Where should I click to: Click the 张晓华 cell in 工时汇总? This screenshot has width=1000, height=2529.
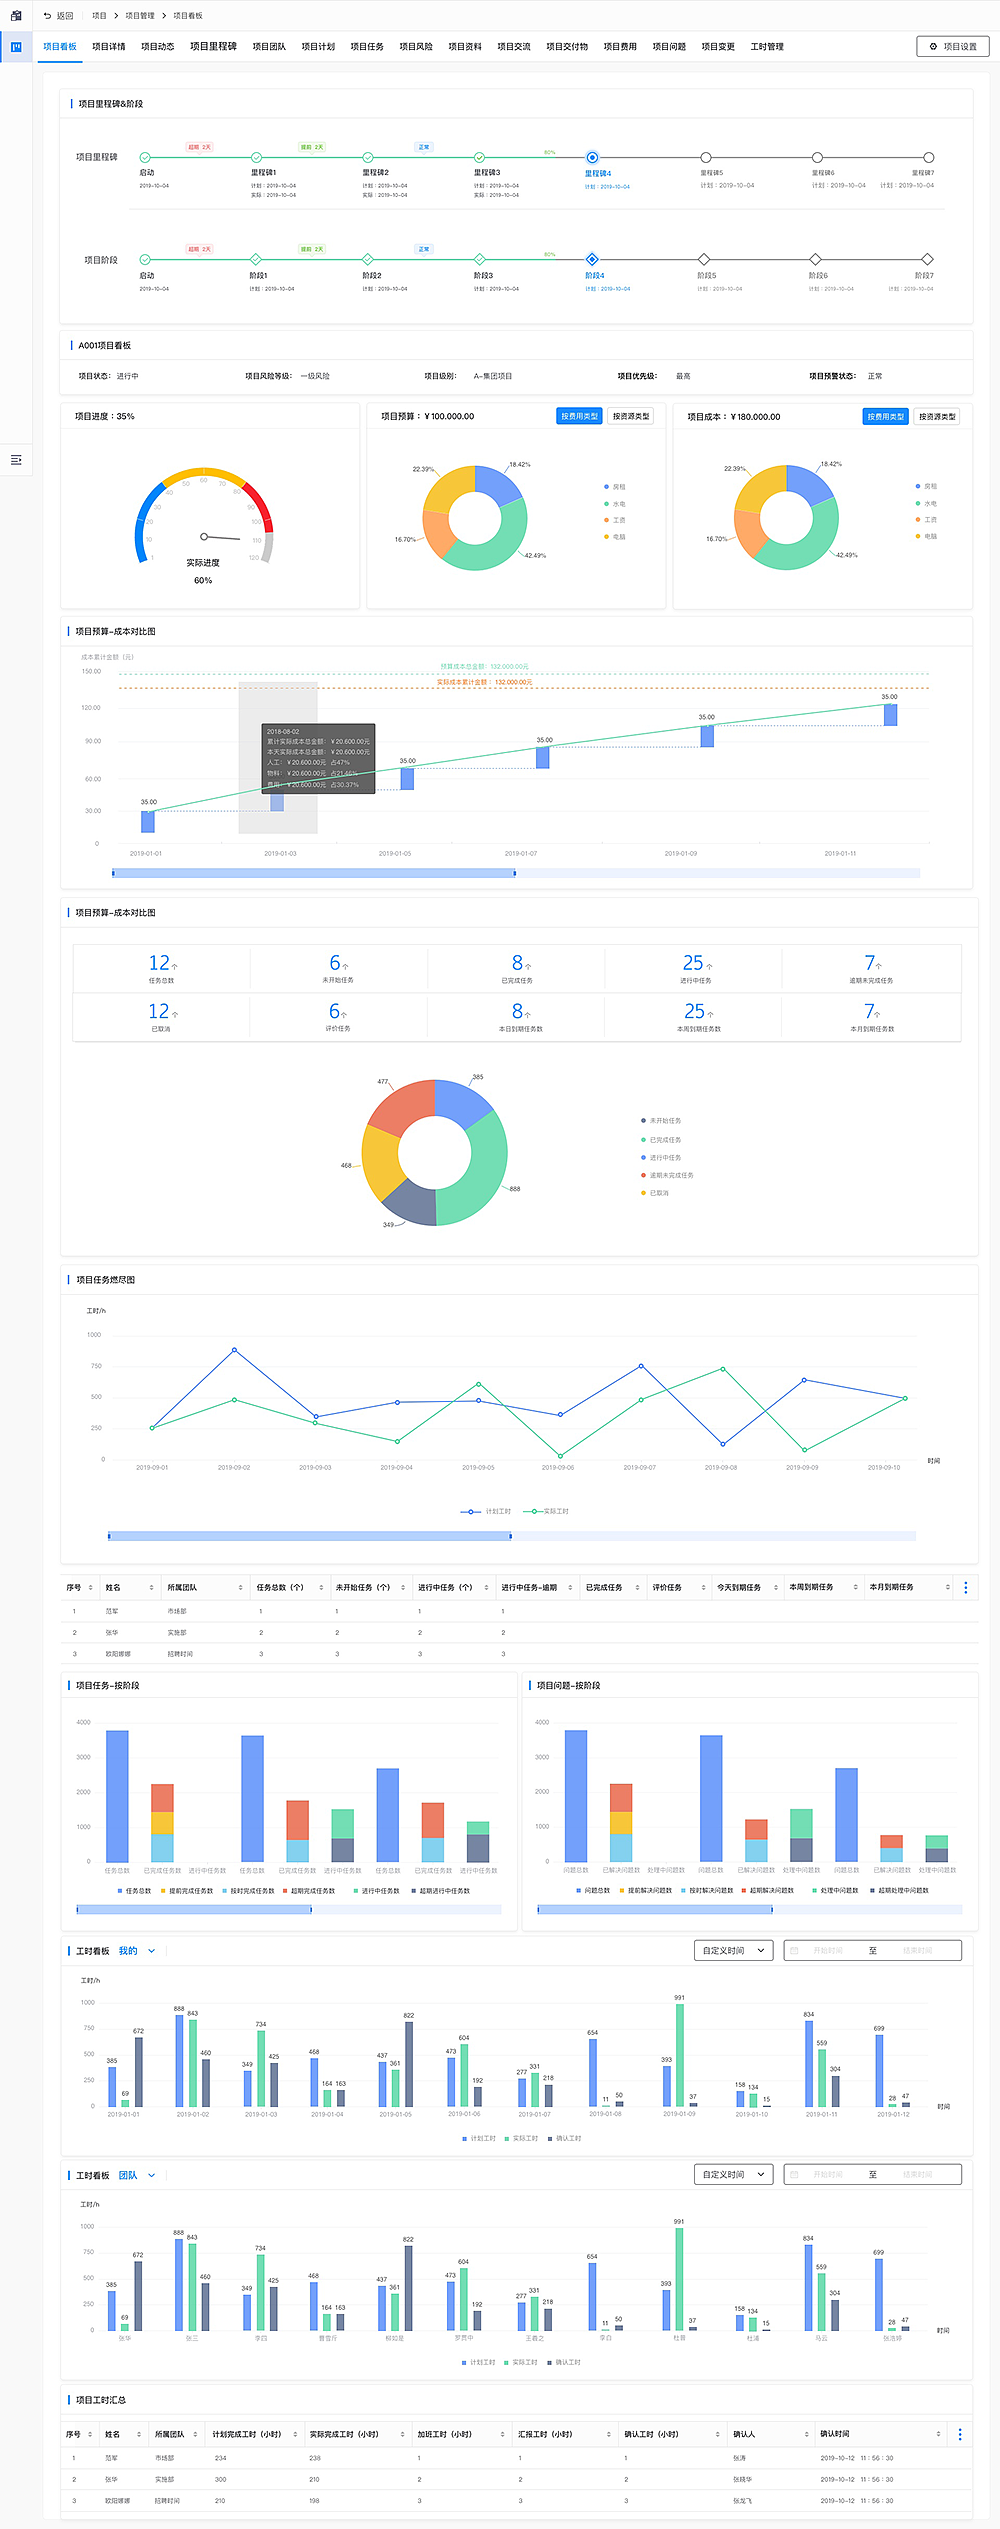click(x=742, y=2480)
